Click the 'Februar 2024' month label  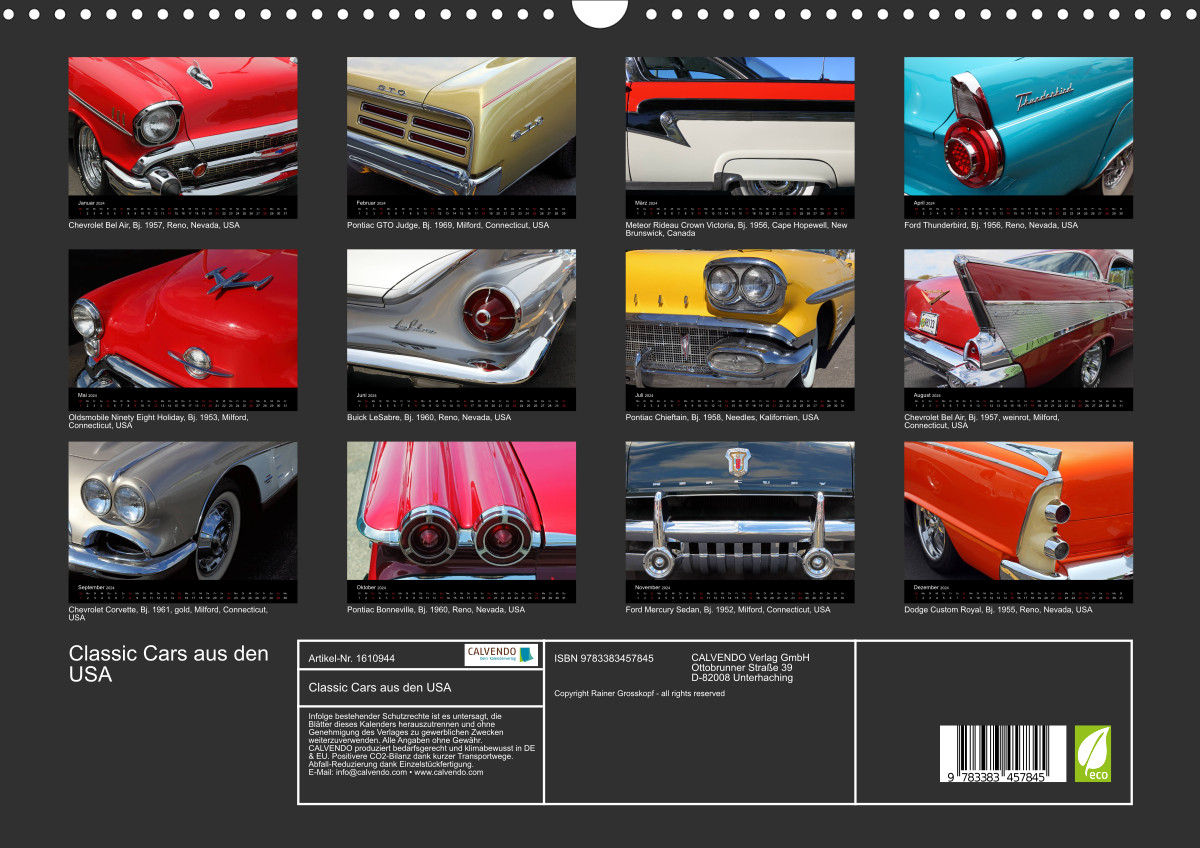370,202
